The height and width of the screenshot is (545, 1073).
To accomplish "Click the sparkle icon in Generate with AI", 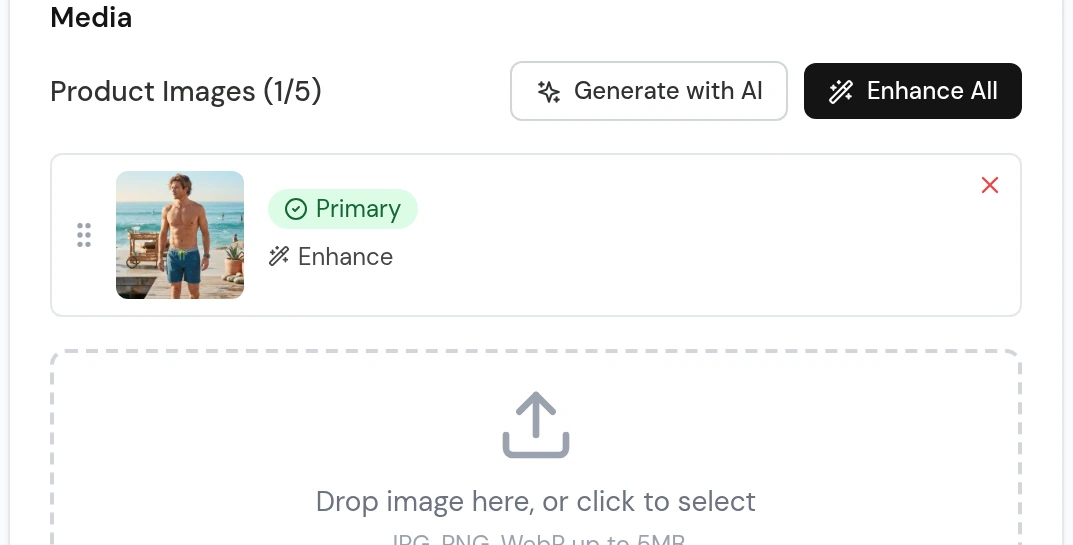I will (x=549, y=92).
